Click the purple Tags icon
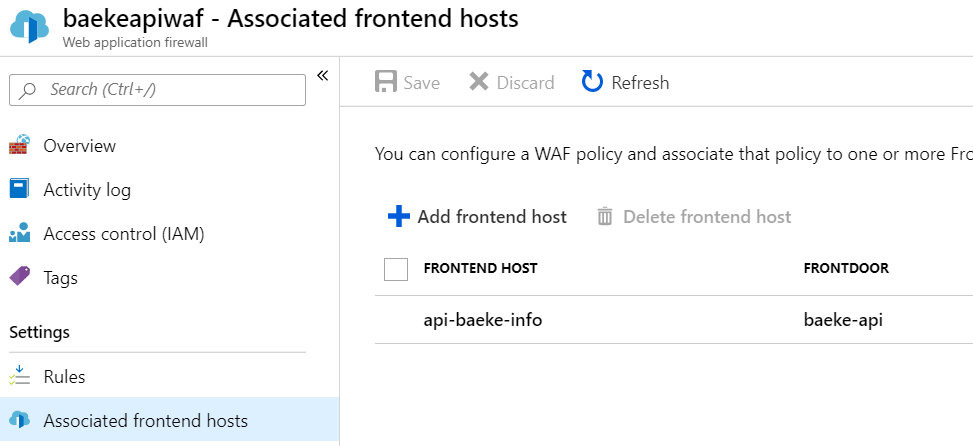The image size is (973, 446). [x=19, y=277]
